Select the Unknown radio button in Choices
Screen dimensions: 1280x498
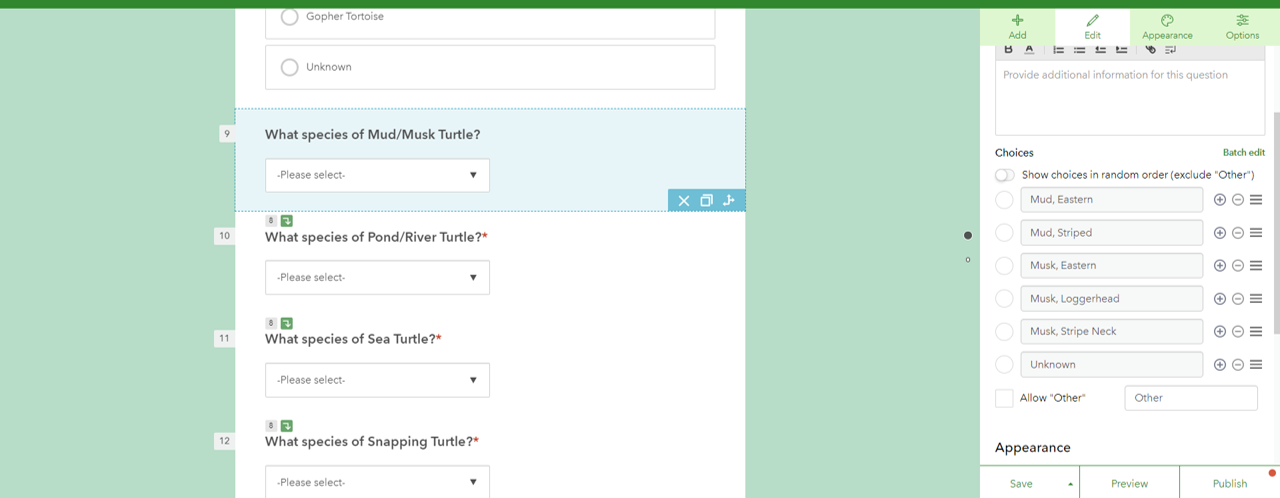1004,365
